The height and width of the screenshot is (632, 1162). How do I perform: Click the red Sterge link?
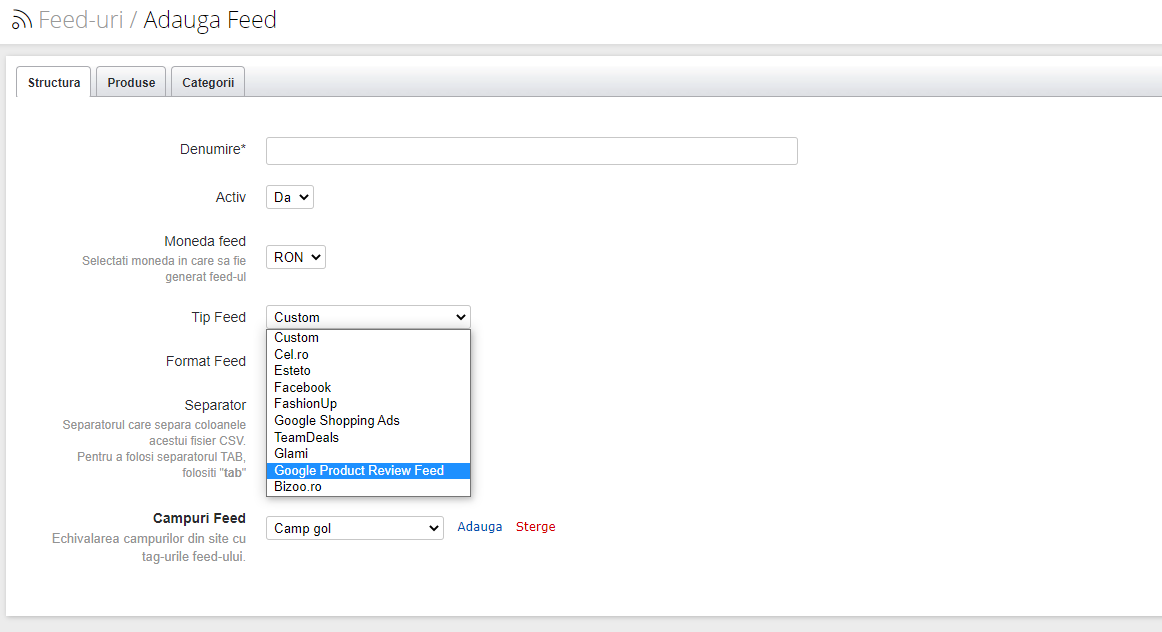tap(536, 527)
